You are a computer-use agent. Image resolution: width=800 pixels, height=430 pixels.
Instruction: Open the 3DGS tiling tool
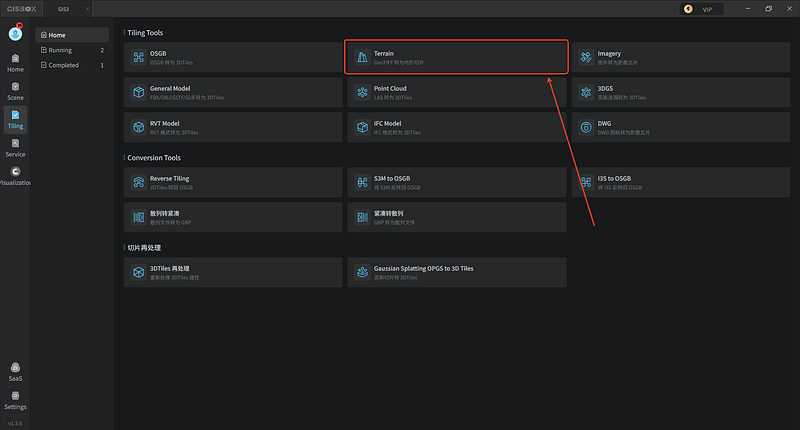(x=681, y=92)
